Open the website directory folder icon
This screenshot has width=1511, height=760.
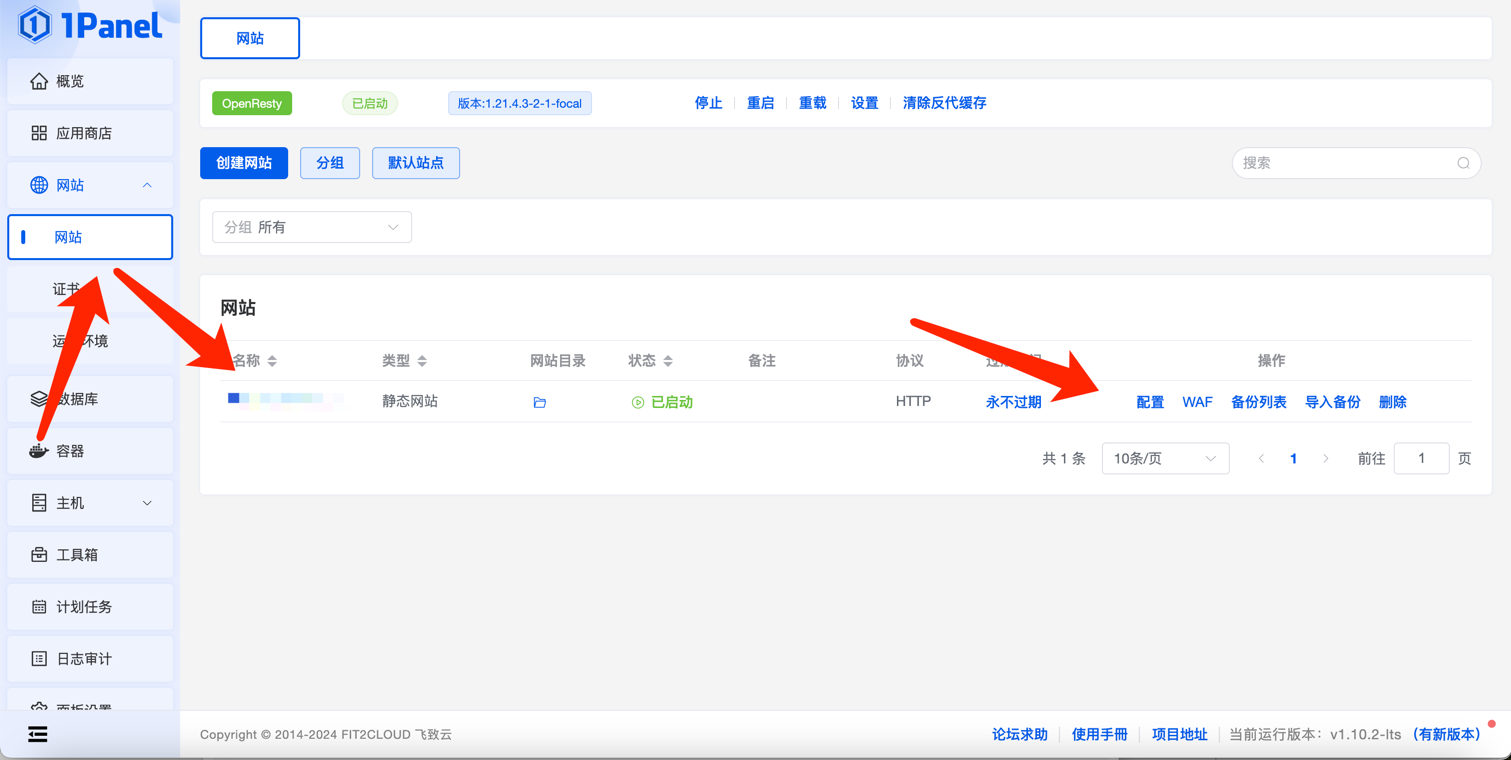click(x=539, y=402)
